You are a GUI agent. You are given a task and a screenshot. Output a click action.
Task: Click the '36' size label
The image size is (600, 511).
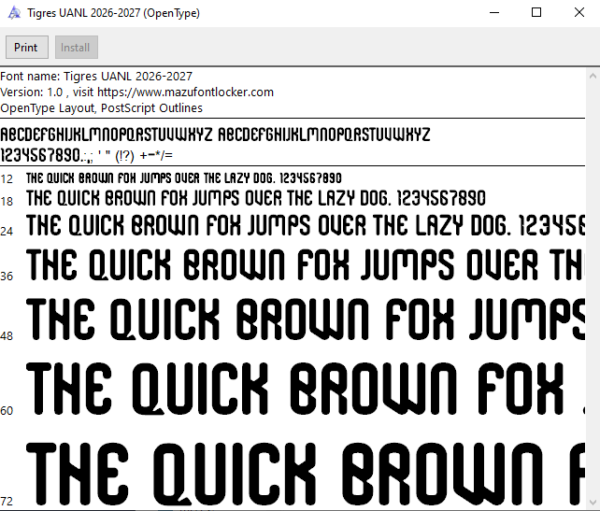click(x=7, y=276)
